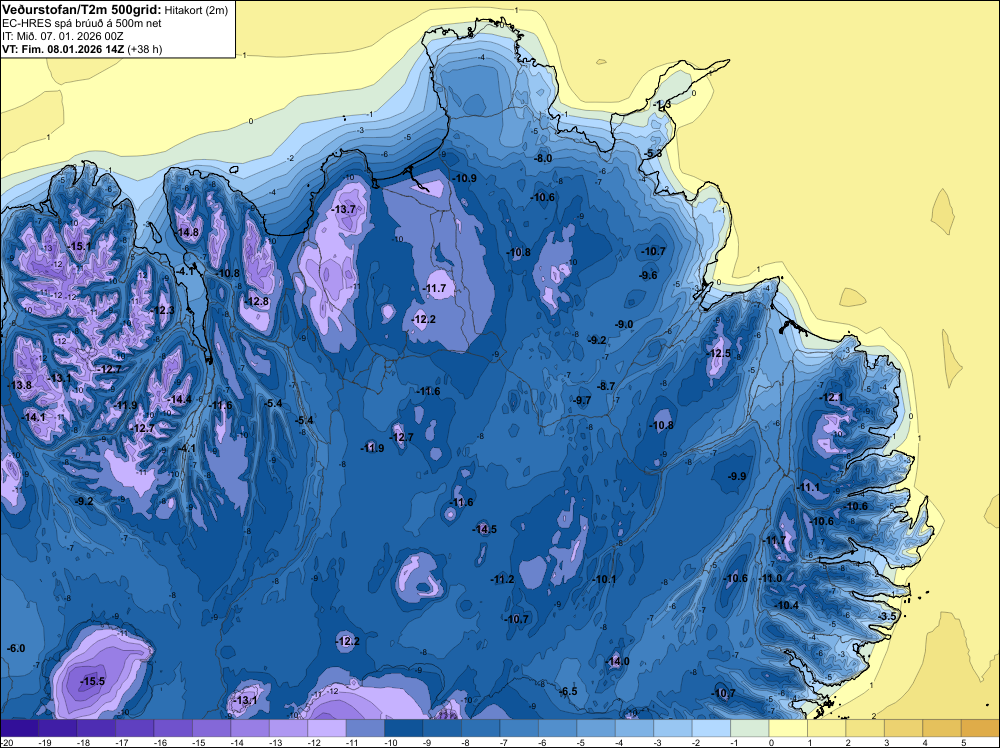Click the -9.7 temperature label
This screenshot has width=1000, height=748.
pyautogui.click(x=582, y=401)
